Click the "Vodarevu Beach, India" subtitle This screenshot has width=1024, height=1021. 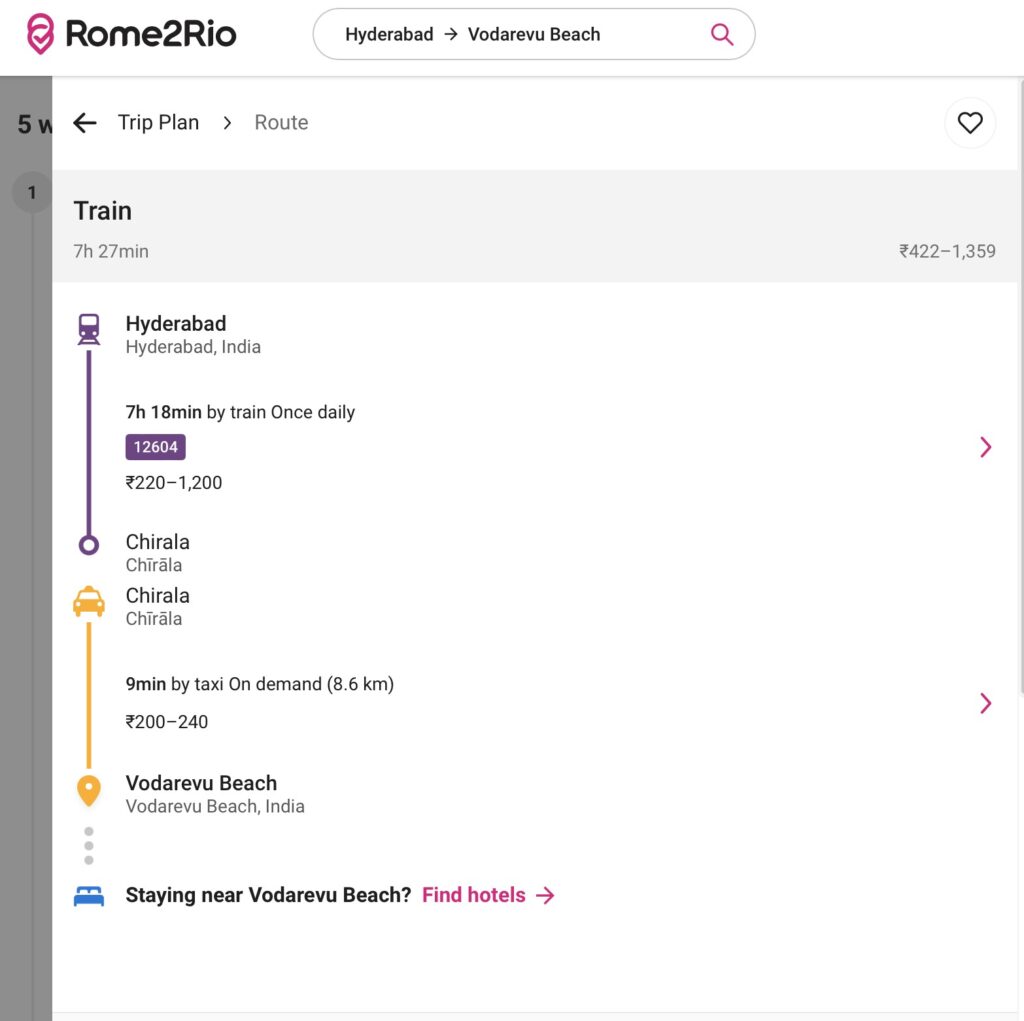(215, 807)
